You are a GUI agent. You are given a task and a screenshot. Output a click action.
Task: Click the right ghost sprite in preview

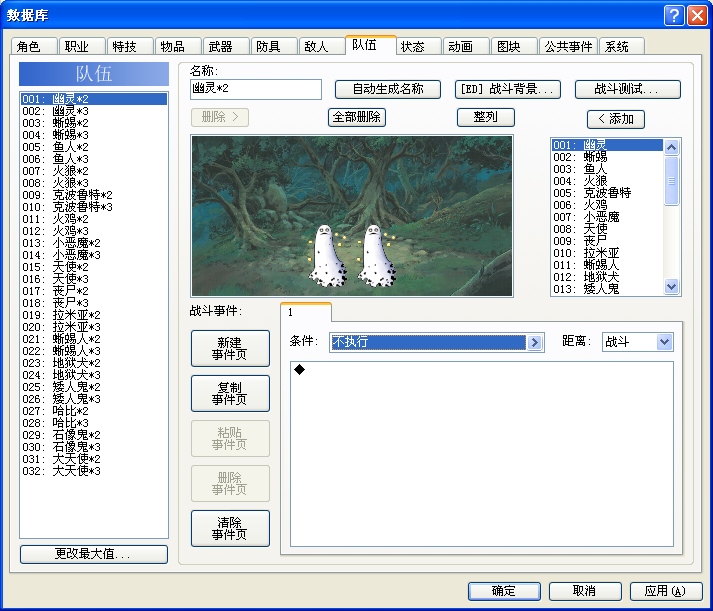[376, 256]
